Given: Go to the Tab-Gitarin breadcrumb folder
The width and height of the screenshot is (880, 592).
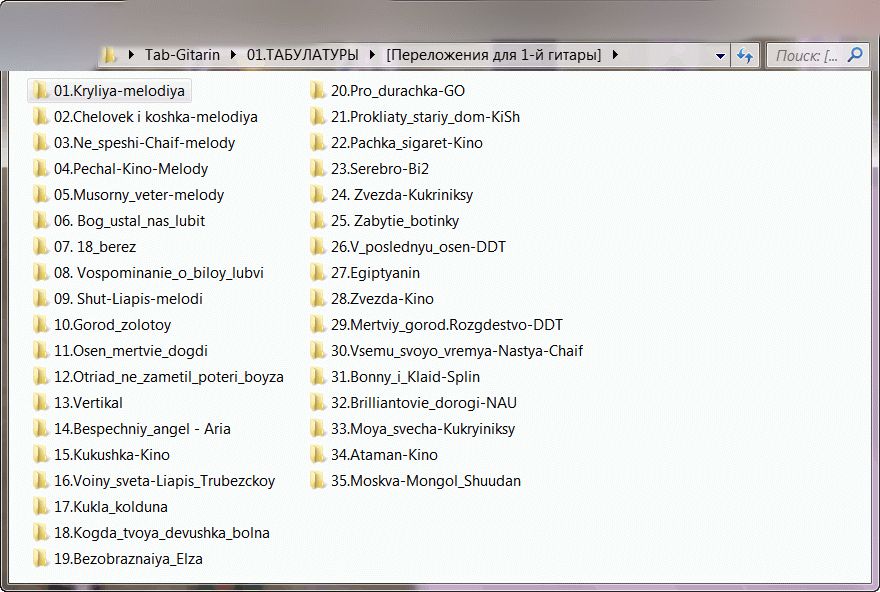Looking at the screenshot, I should [182, 56].
